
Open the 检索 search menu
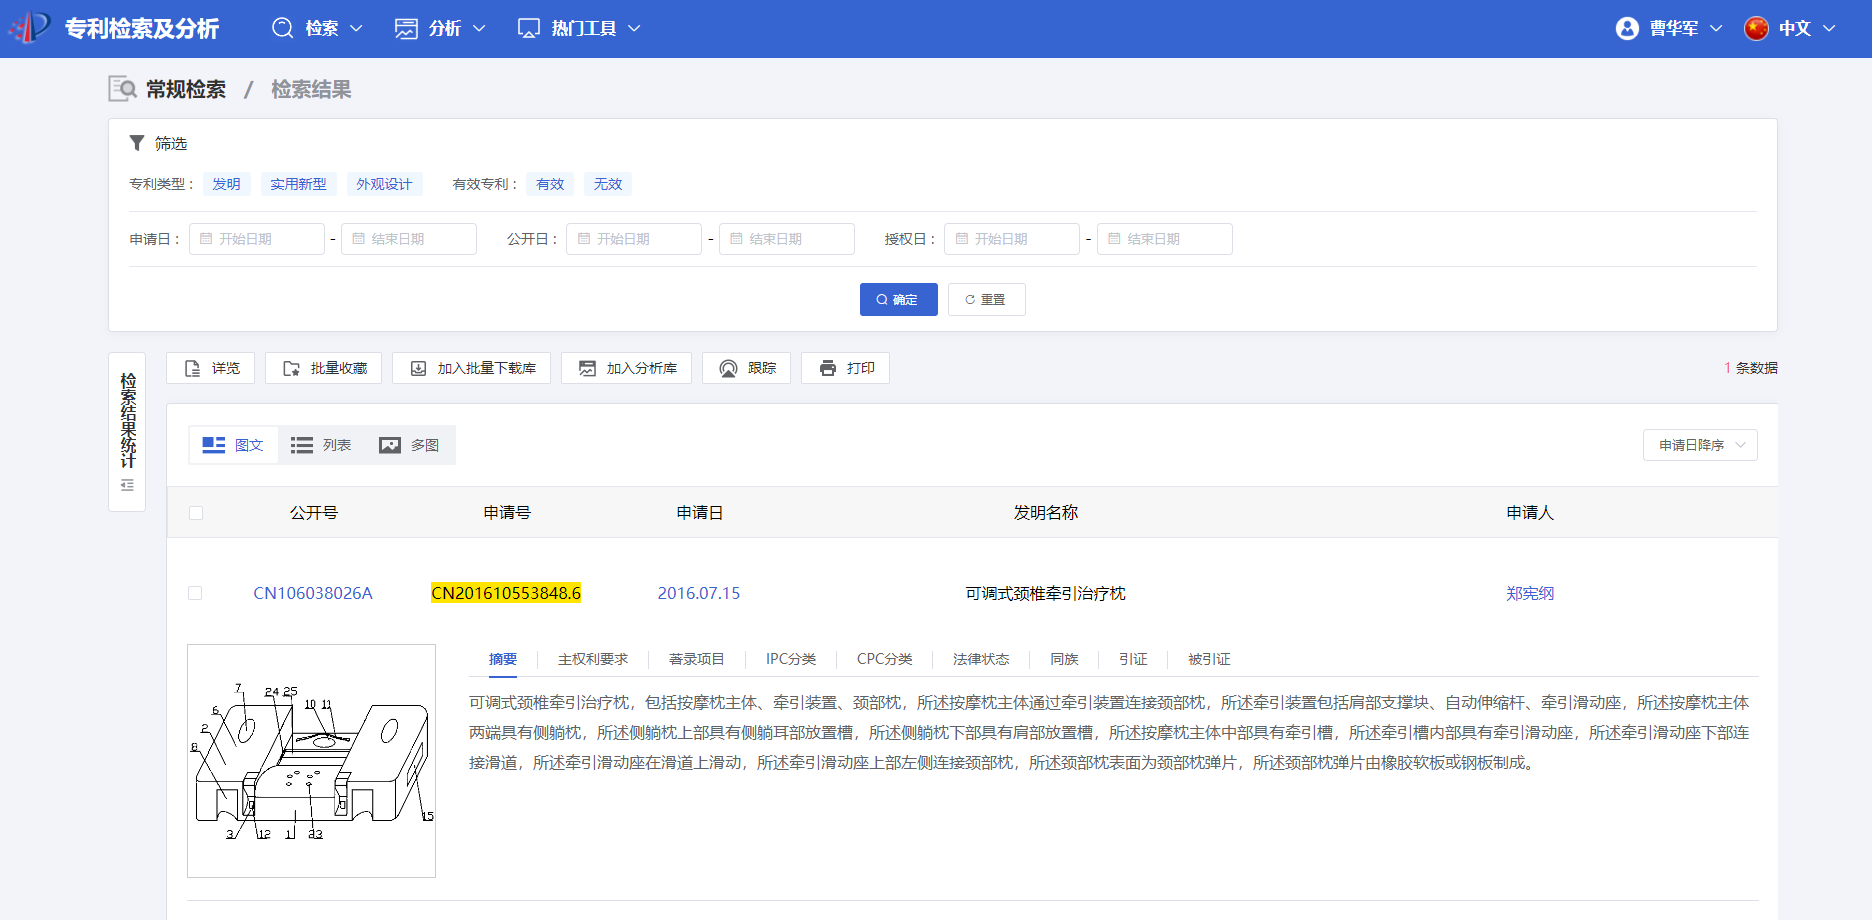317,28
